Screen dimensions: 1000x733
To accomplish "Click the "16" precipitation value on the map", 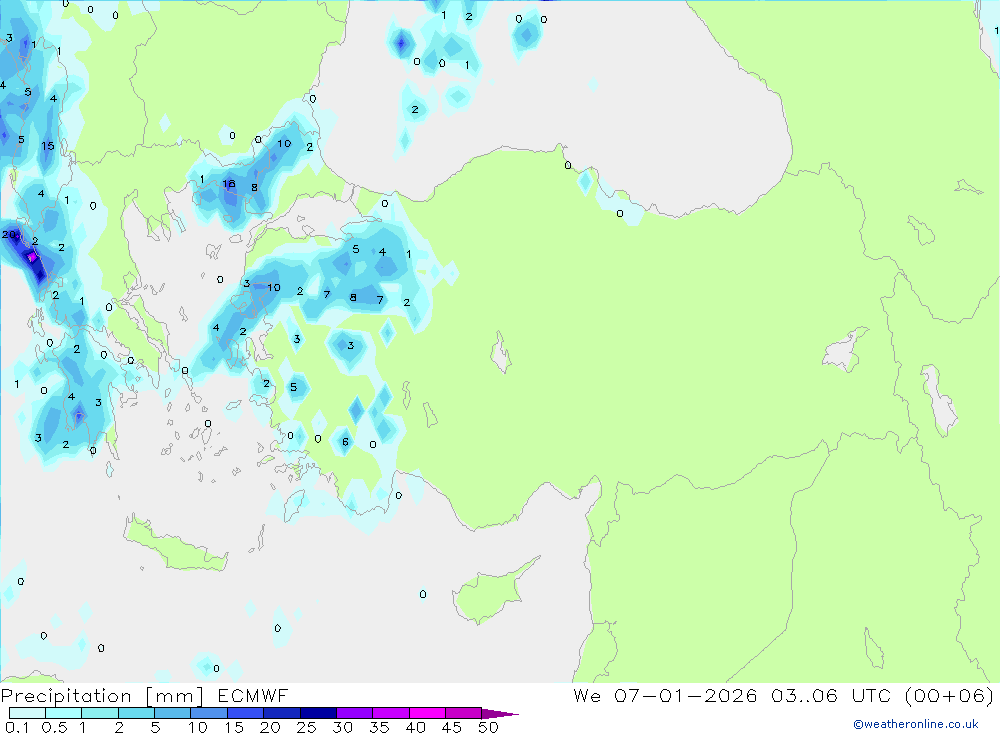I will (x=229, y=184).
